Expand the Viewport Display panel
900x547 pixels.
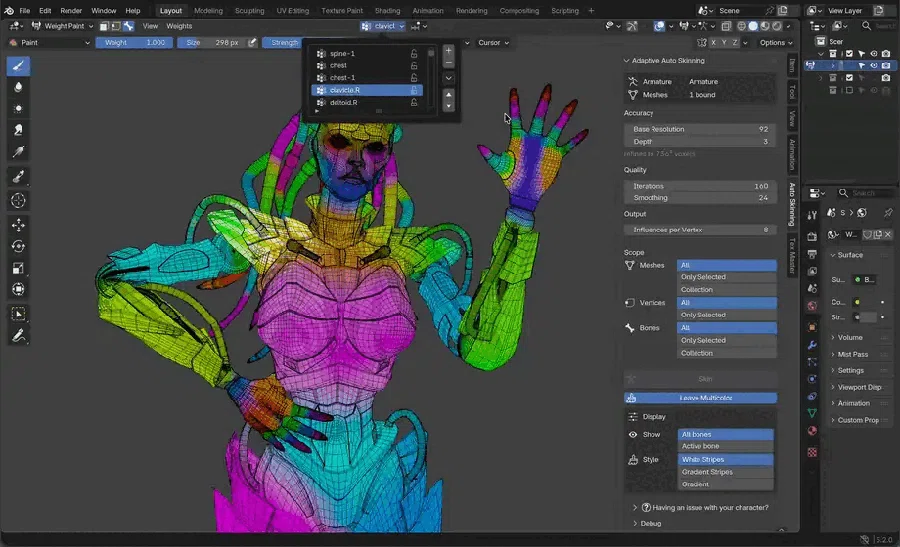point(858,387)
